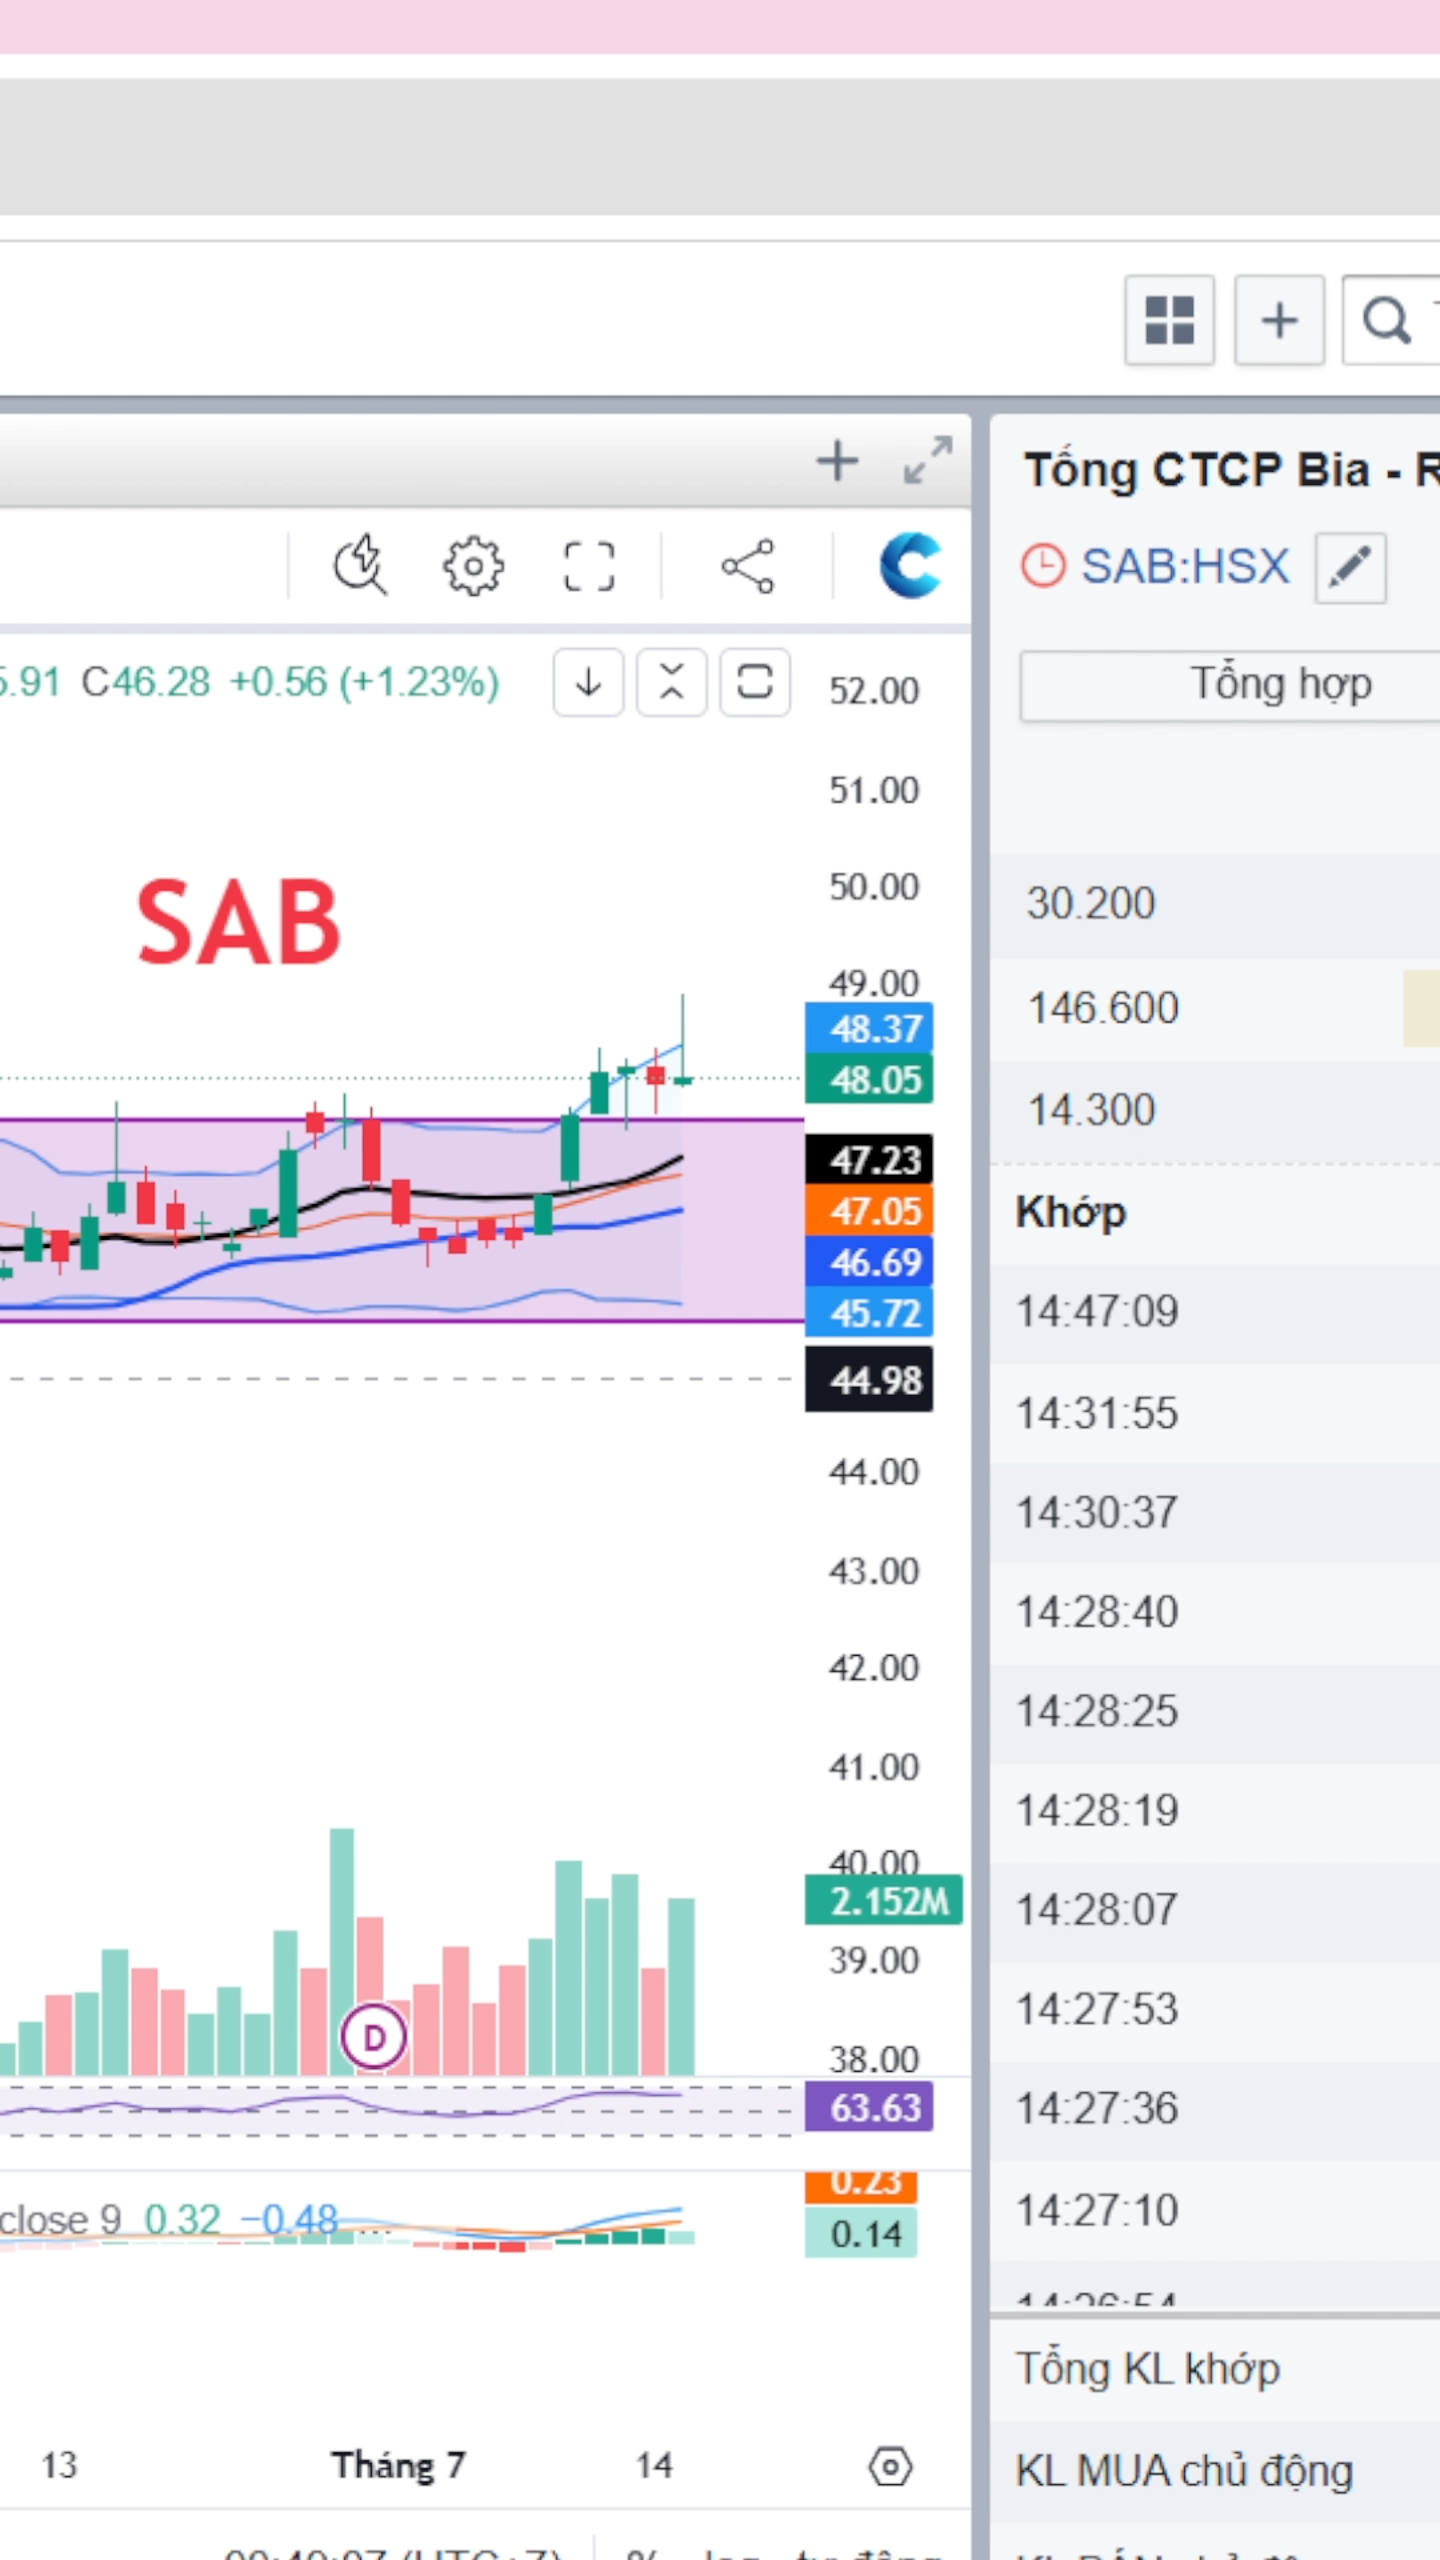This screenshot has width=1440, height=2560.
Task: Click the SAB:HSX symbol link
Action: [x=1186, y=567]
